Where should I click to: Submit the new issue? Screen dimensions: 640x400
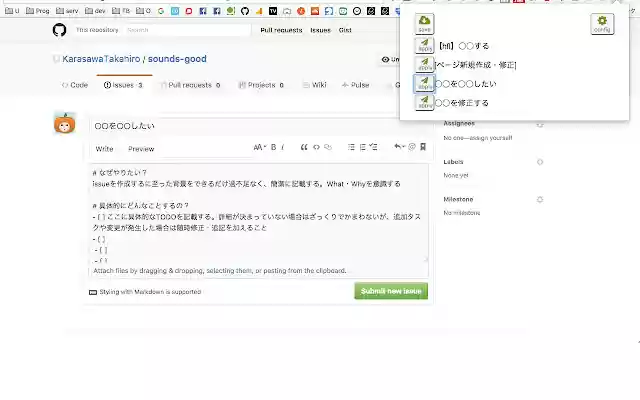(391, 291)
